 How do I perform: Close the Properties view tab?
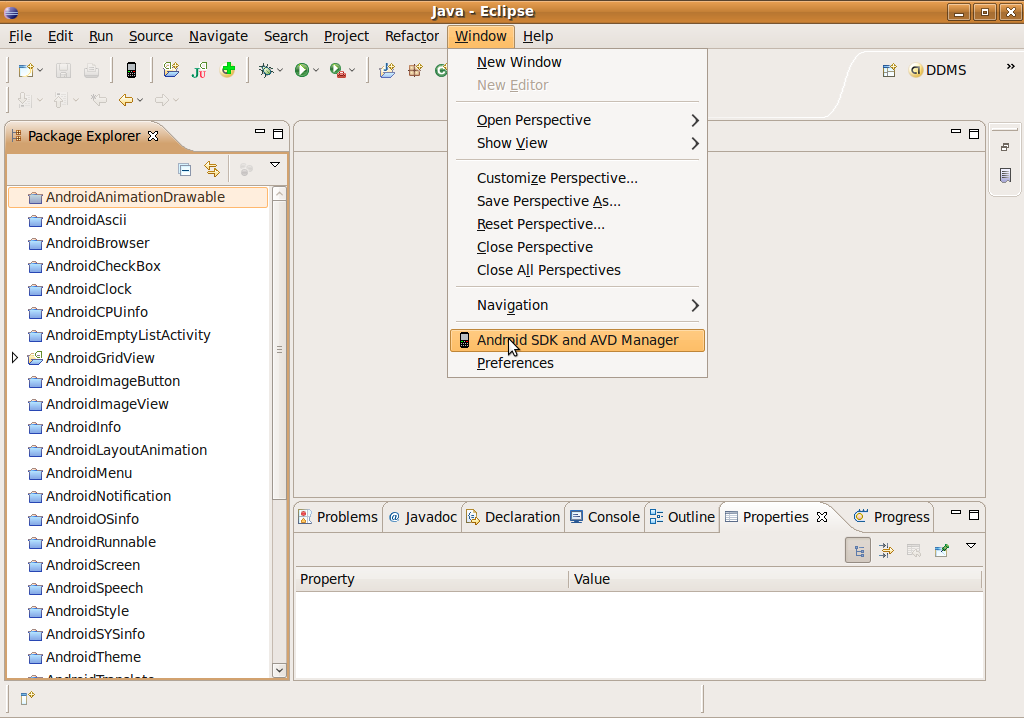coord(822,517)
